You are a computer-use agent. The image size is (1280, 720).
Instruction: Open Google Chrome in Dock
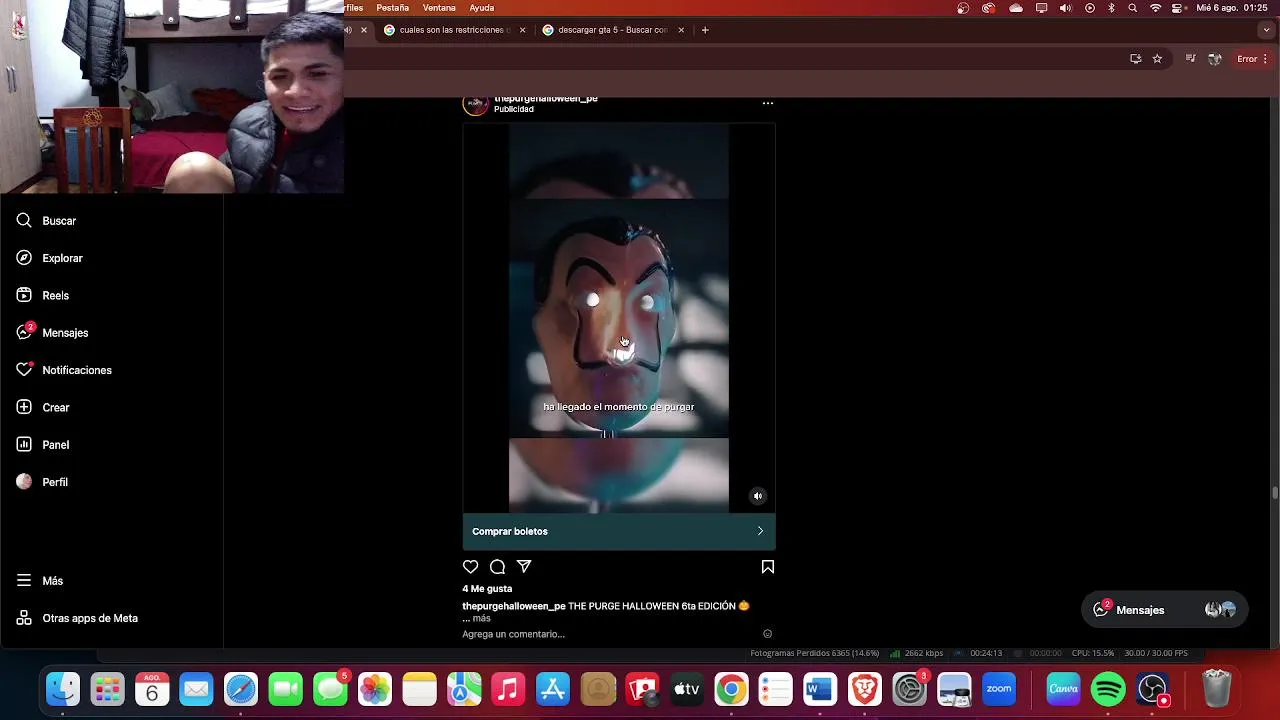click(x=731, y=689)
